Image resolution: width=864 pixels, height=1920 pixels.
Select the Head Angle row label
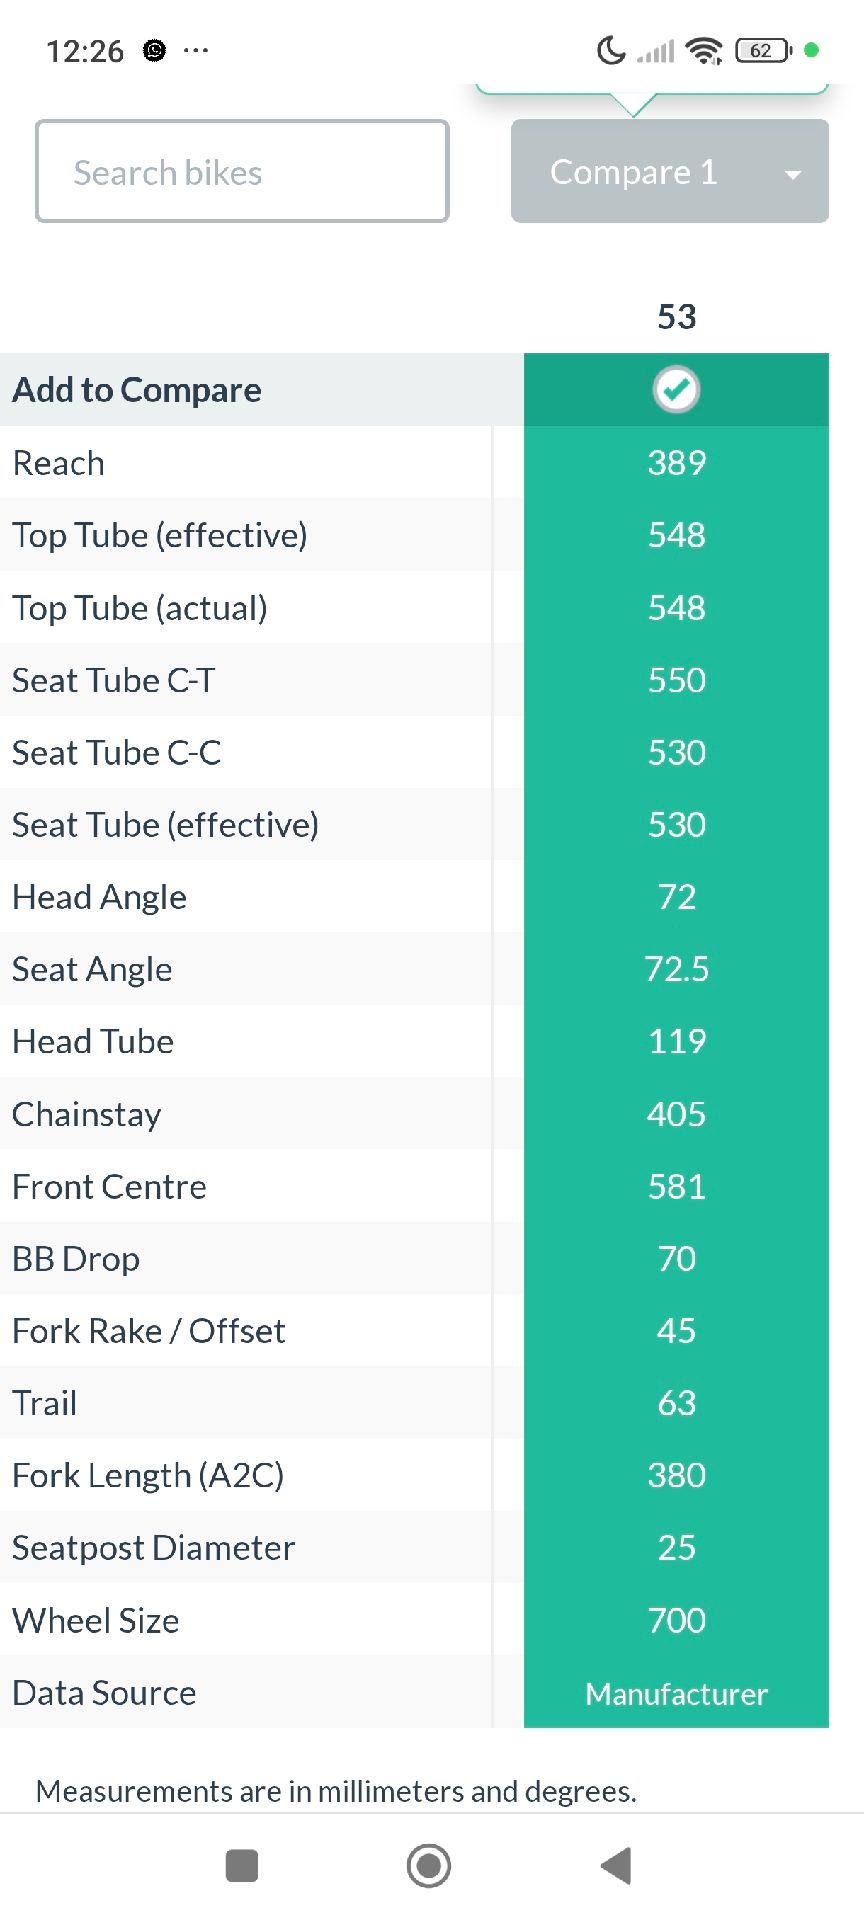click(x=99, y=897)
